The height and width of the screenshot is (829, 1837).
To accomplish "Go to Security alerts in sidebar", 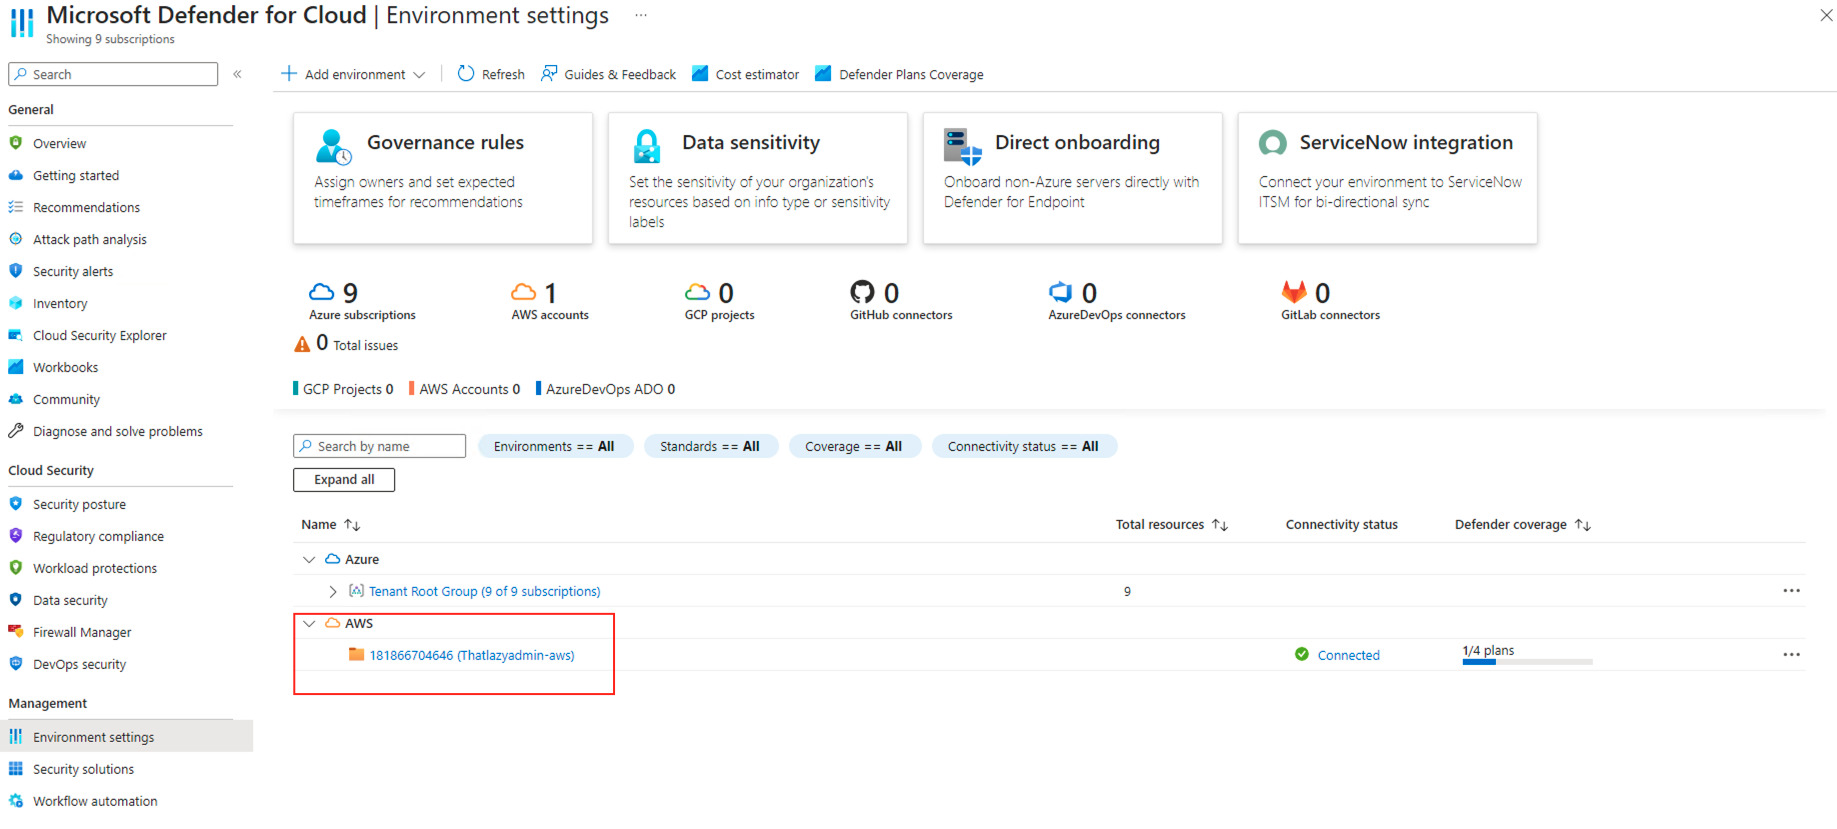I will 73,272.
